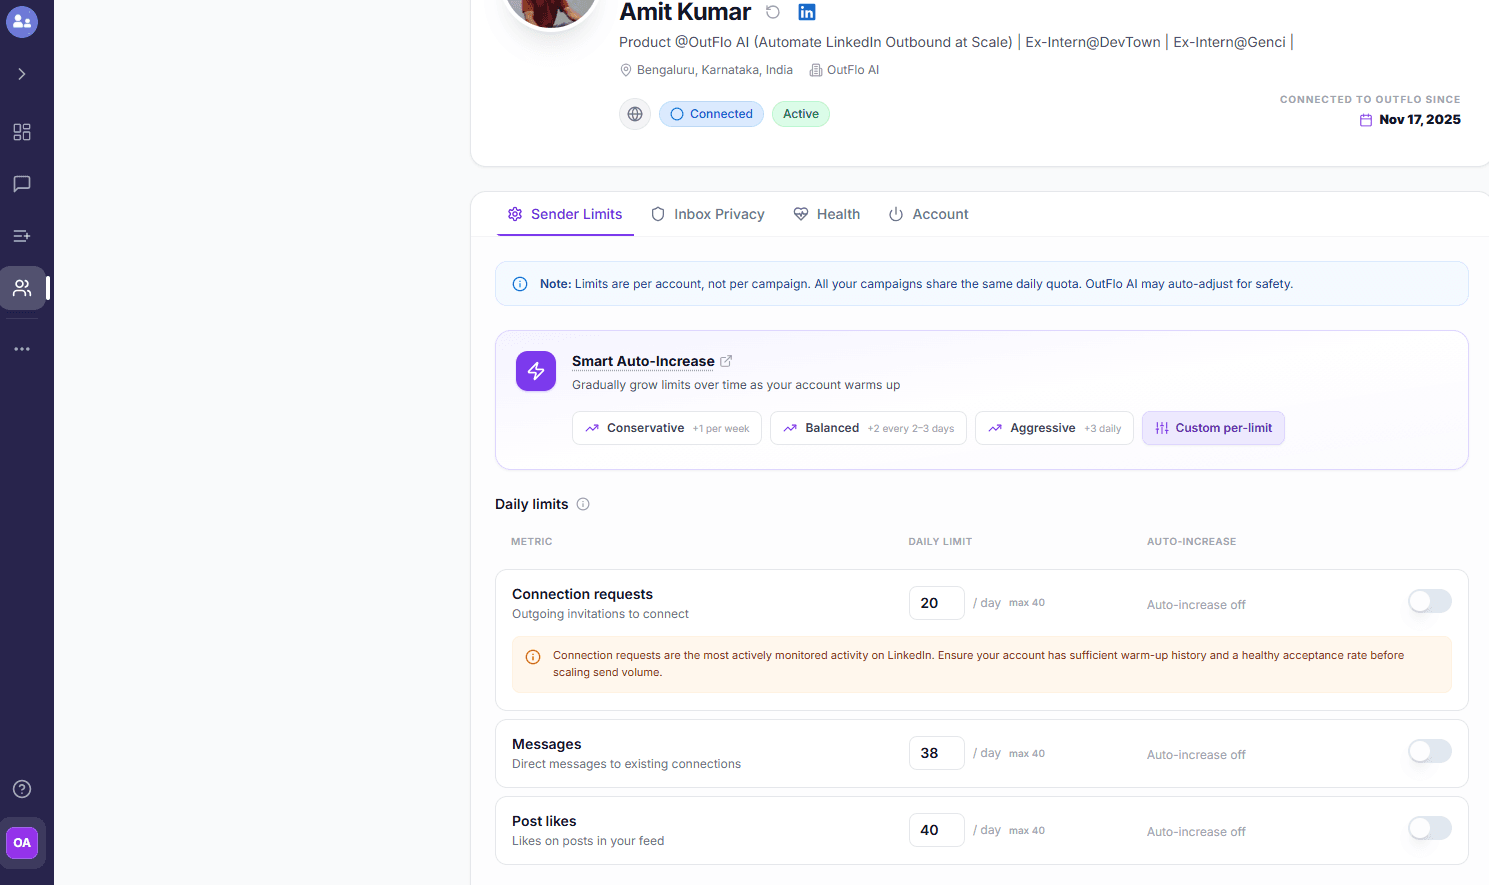Image resolution: width=1489 pixels, height=885 pixels.
Task: Edit the Messages daily limit field
Action: tap(937, 753)
